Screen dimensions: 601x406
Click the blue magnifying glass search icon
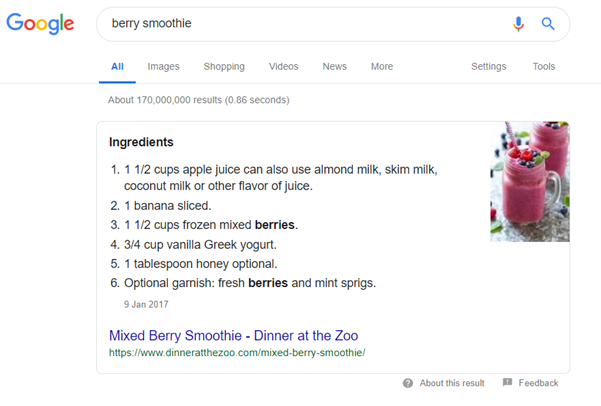coord(548,24)
